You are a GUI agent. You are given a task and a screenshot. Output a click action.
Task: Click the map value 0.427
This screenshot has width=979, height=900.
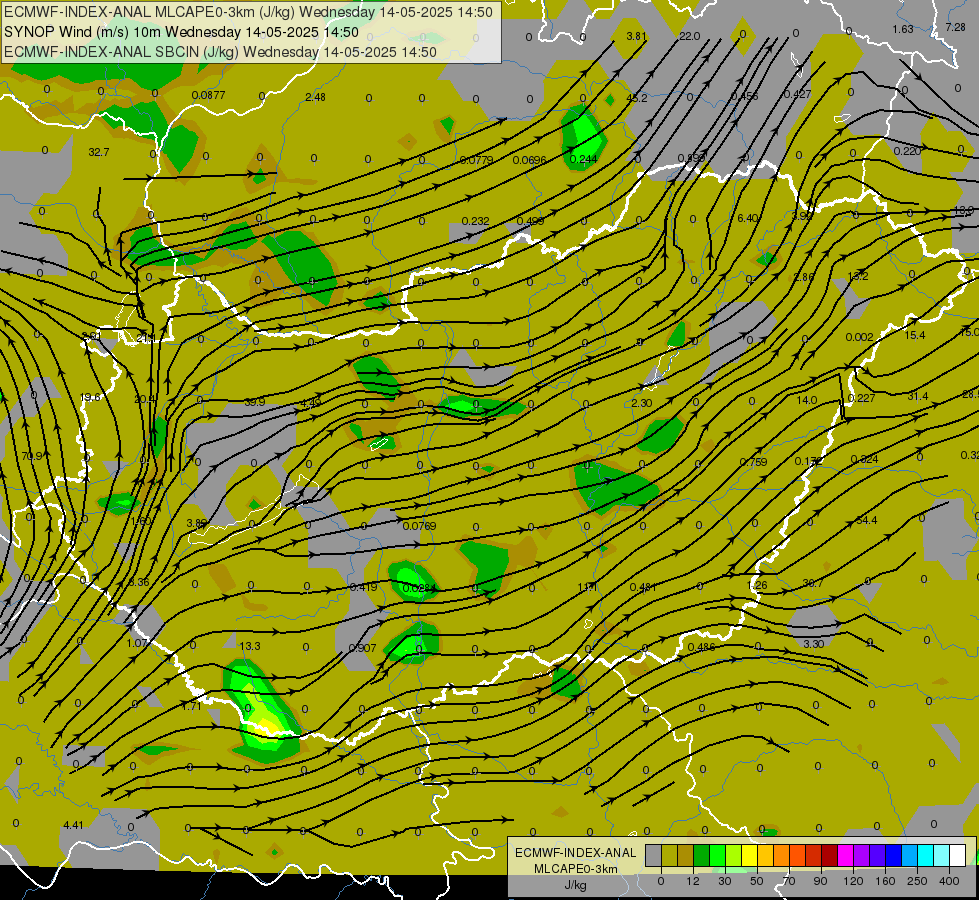[797, 94]
